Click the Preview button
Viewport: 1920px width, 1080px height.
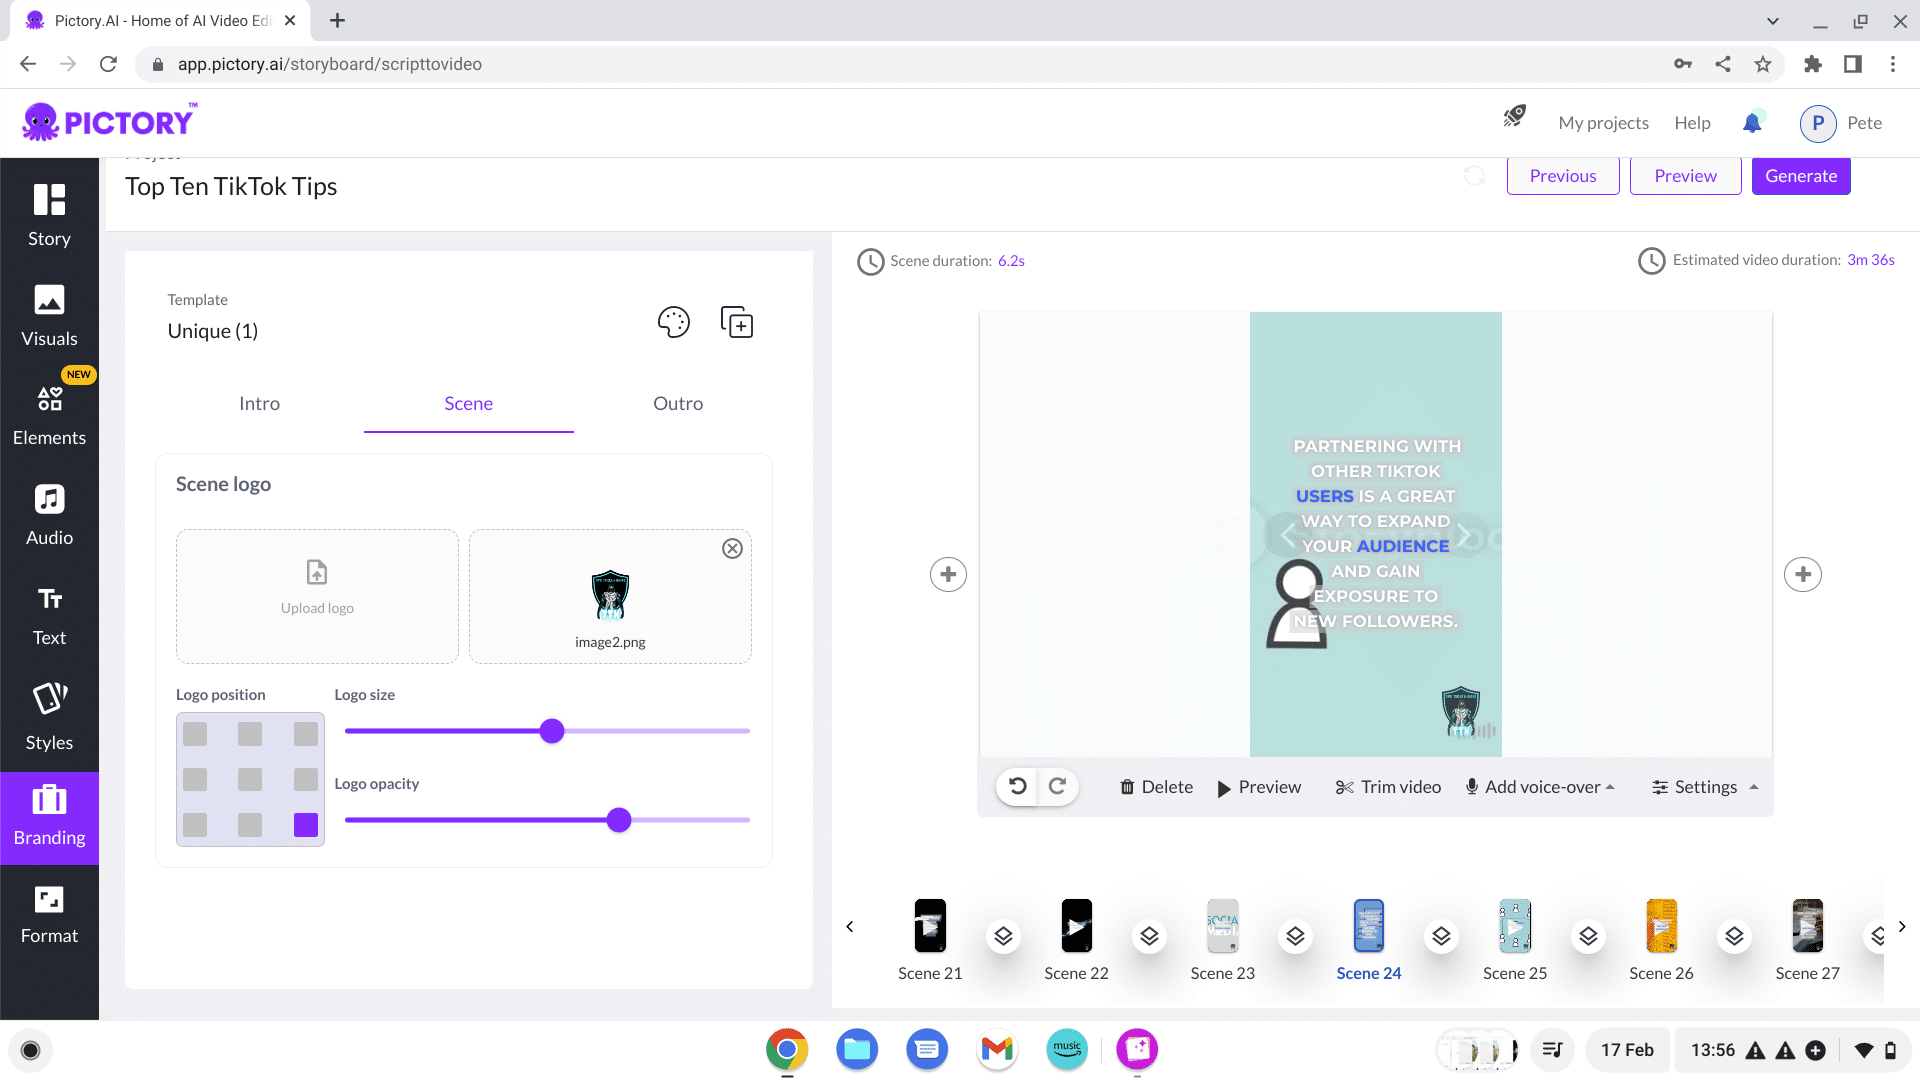pyautogui.click(x=1687, y=175)
